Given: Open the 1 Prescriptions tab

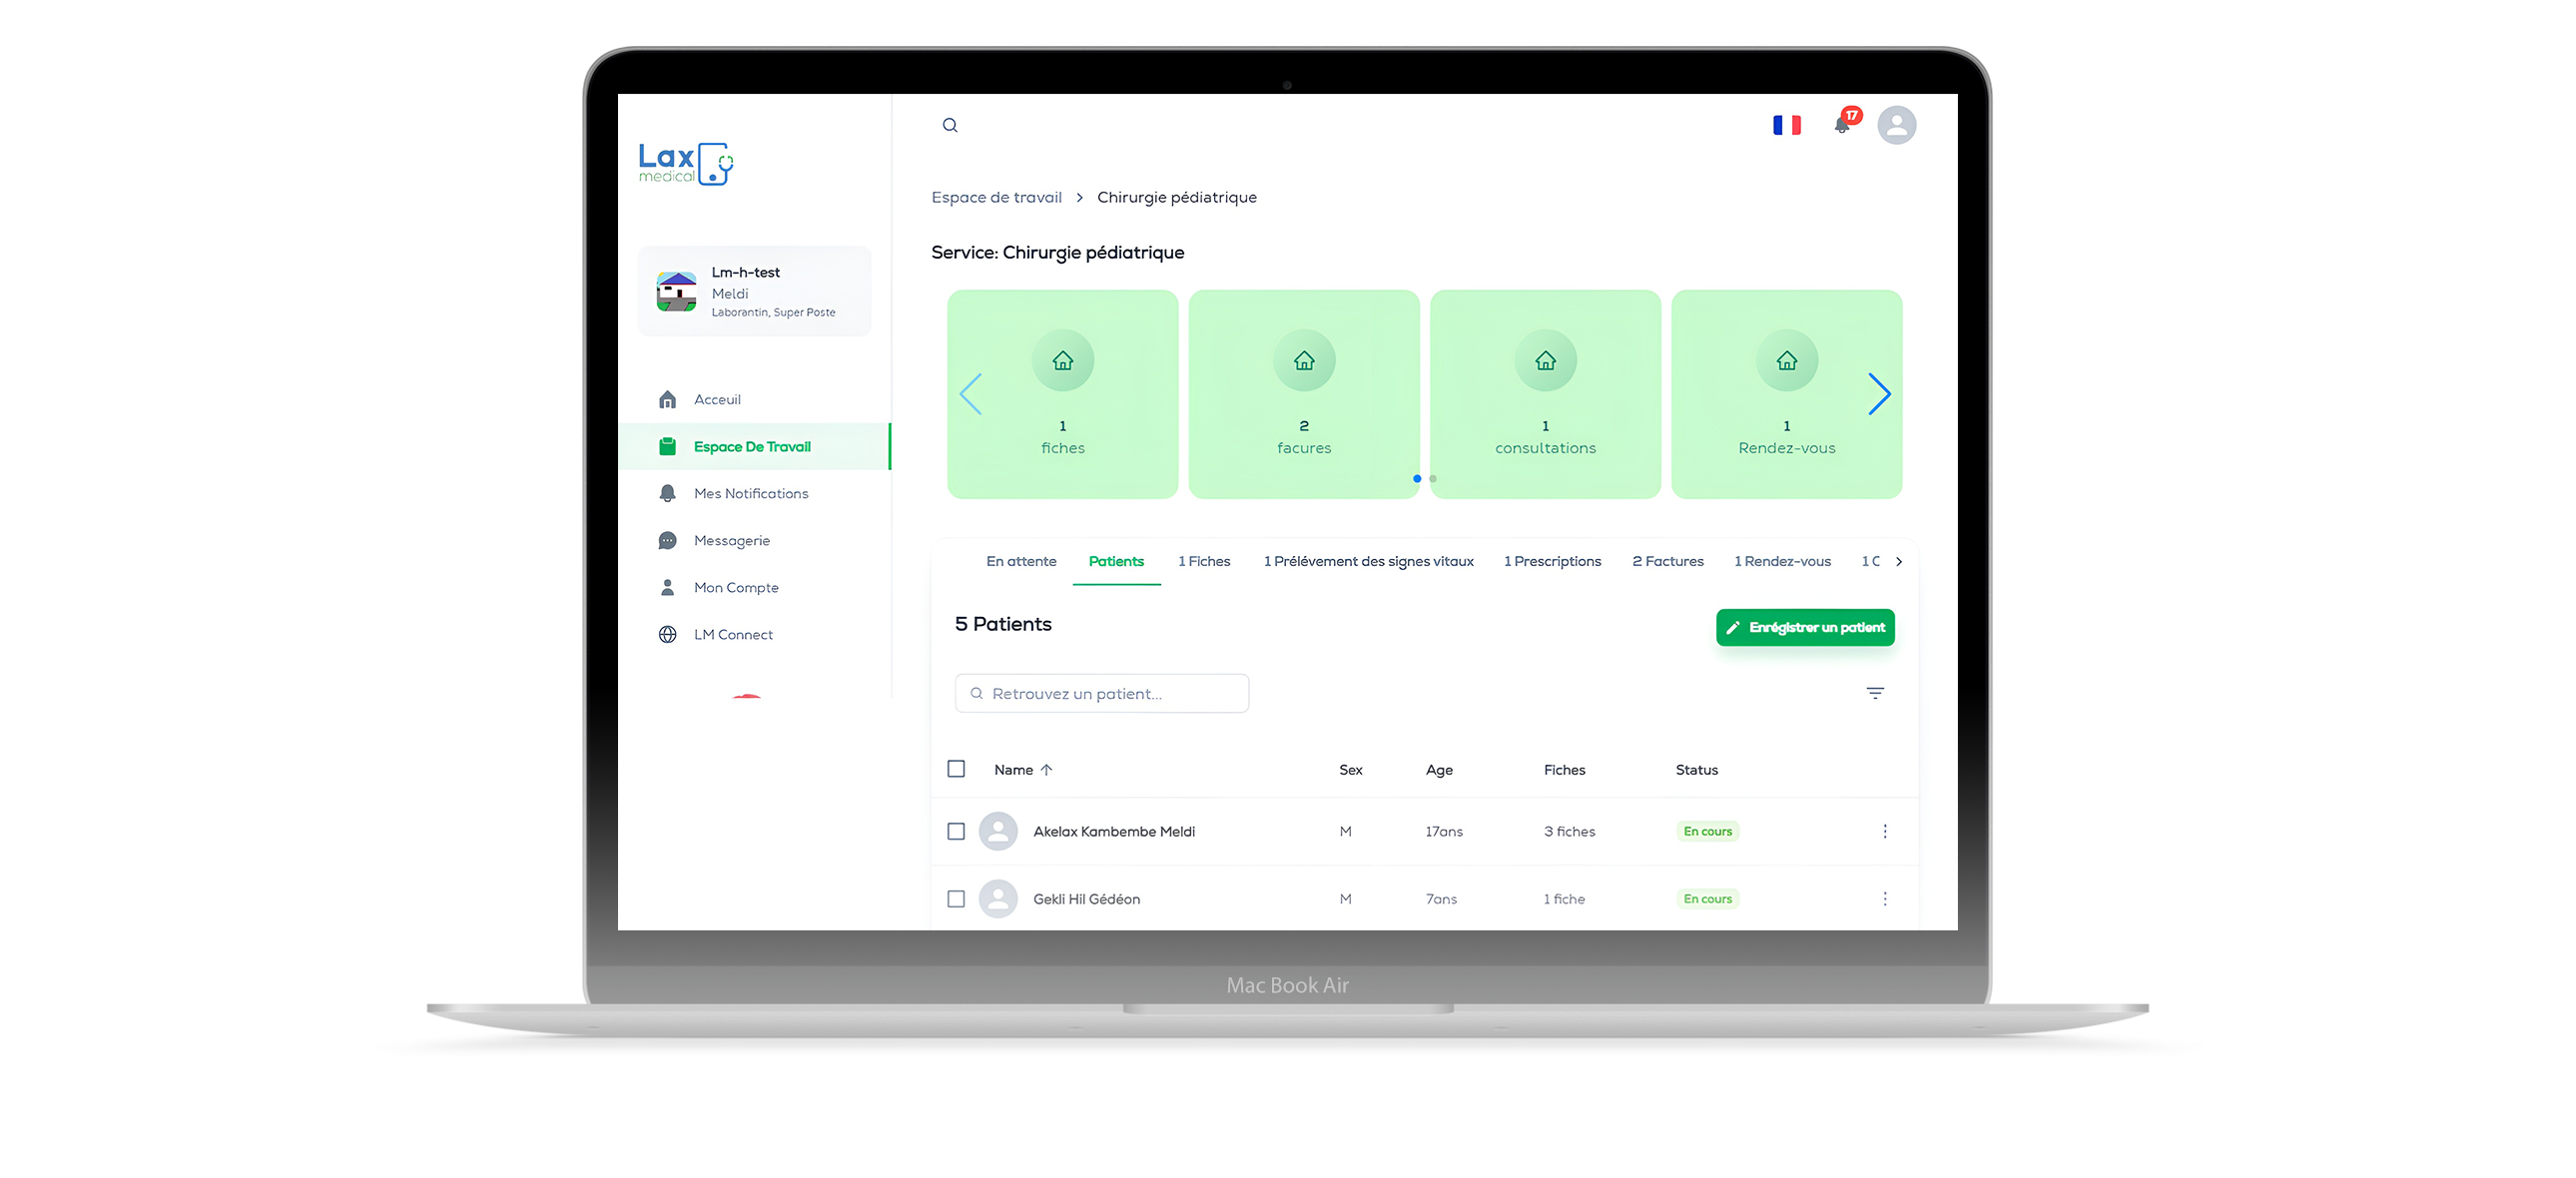Looking at the screenshot, I should click(1551, 562).
